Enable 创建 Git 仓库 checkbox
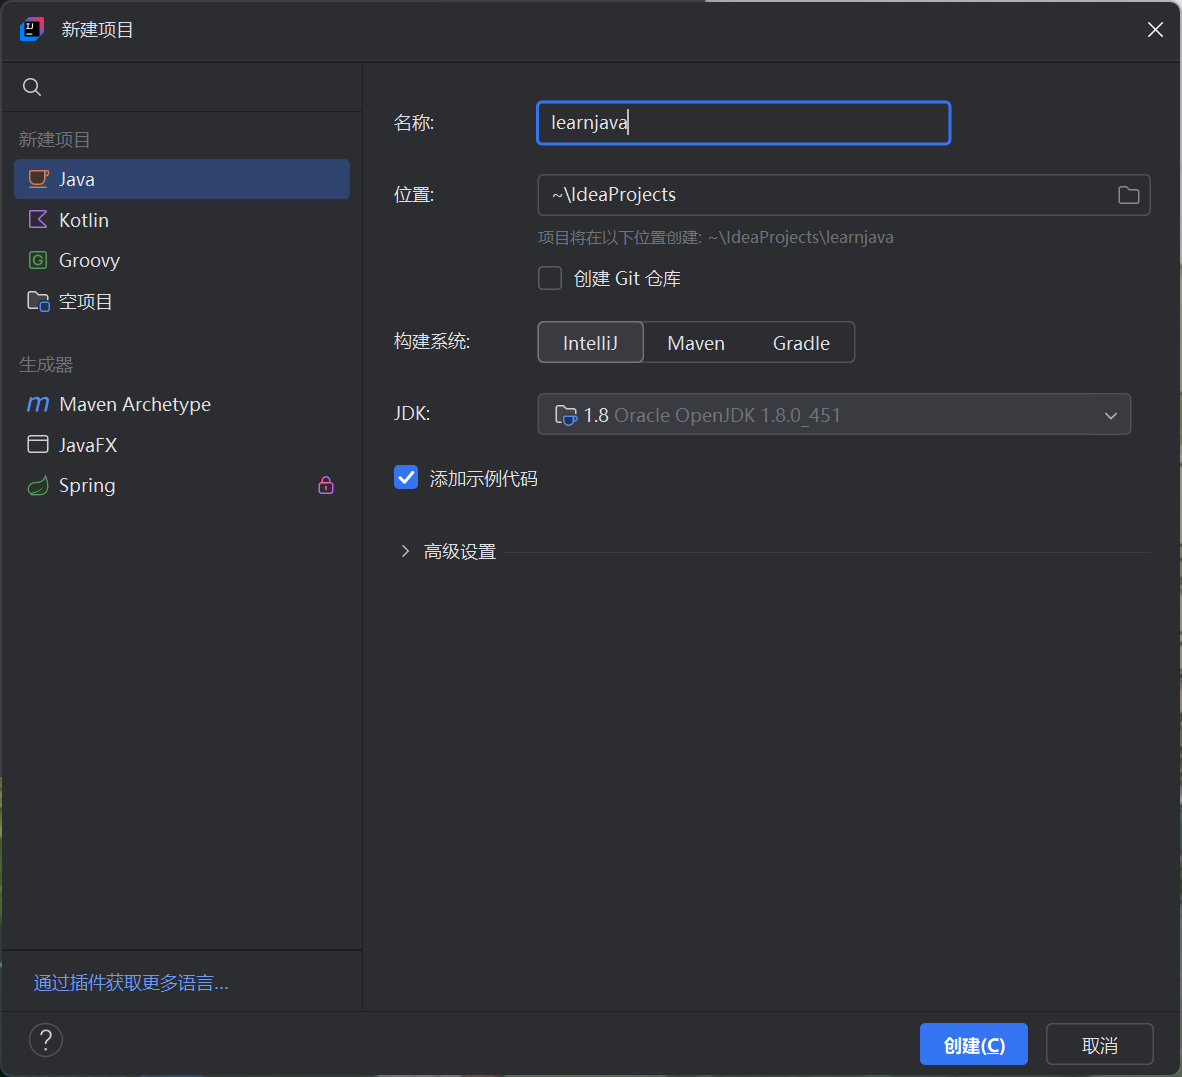The height and width of the screenshot is (1077, 1182). (x=550, y=278)
